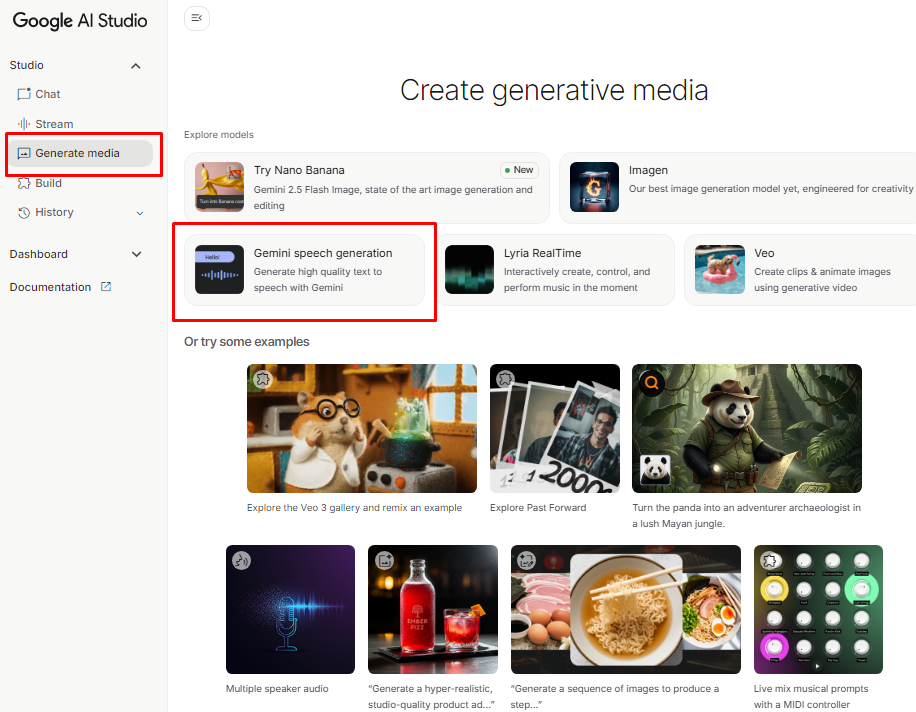Image resolution: width=916 pixels, height=712 pixels.
Task: Click the New badge on Nano Banana
Action: 519,170
